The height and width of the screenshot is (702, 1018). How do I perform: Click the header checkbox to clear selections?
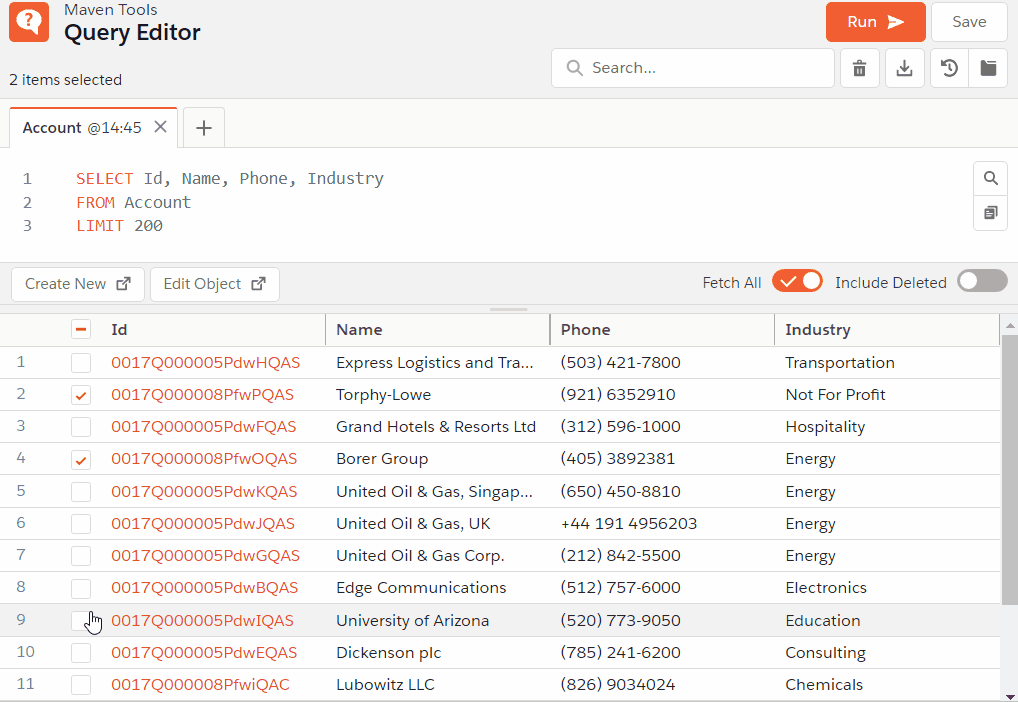(81, 329)
